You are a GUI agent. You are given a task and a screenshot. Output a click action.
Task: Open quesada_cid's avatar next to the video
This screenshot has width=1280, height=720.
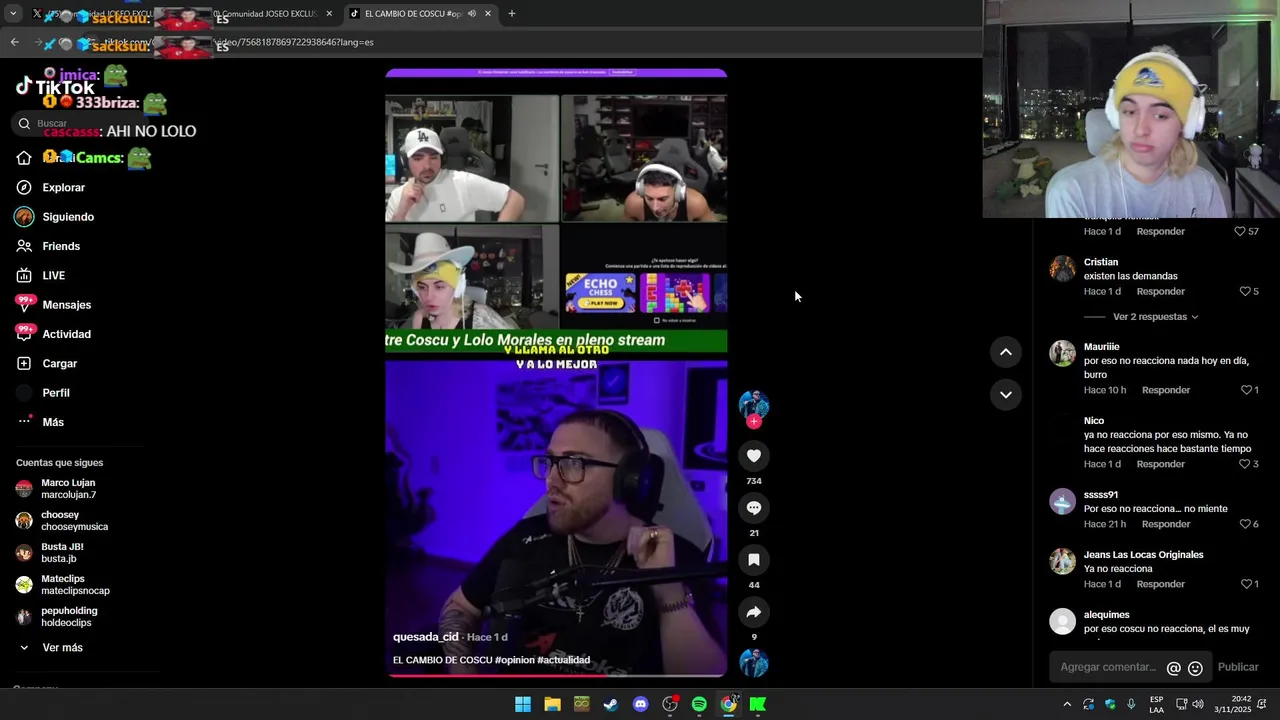[x=754, y=404]
